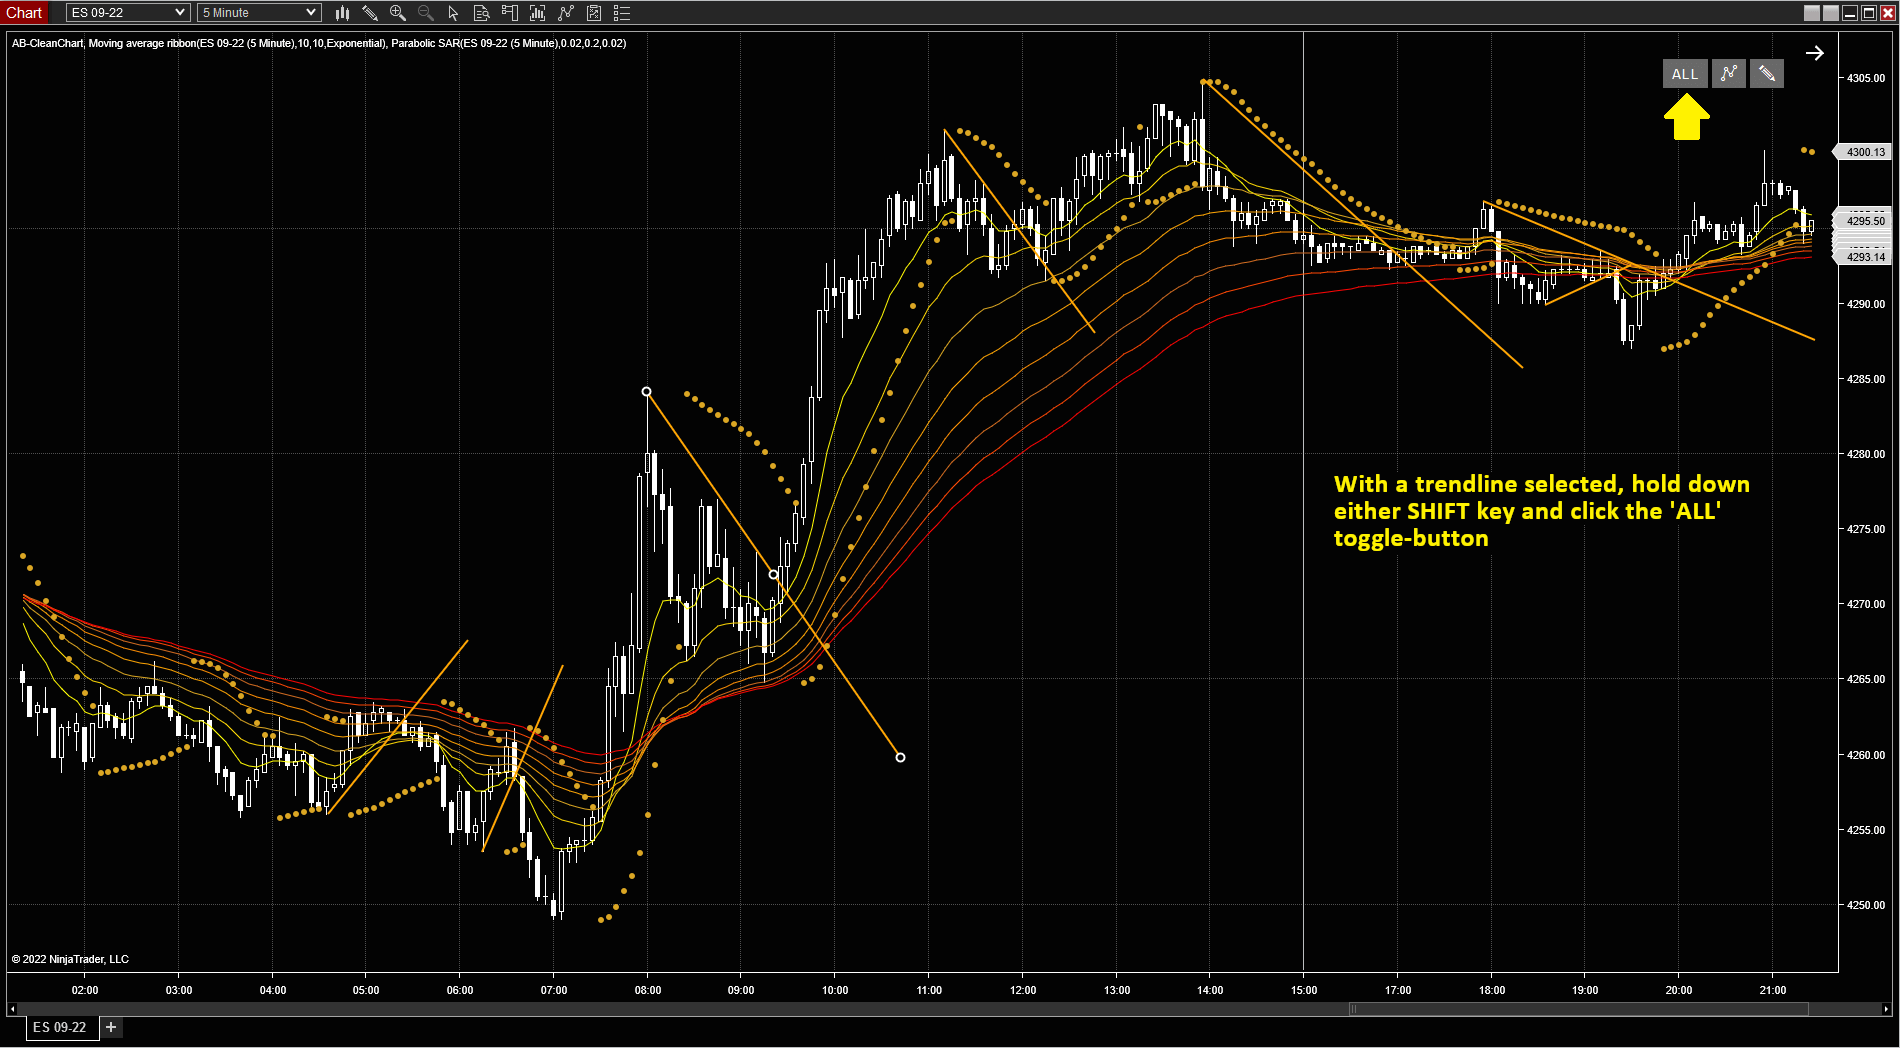Click the white arrow scroll-to-latest button
This screenshot has width=1900, height=1048.
(x=1814, y=53)
